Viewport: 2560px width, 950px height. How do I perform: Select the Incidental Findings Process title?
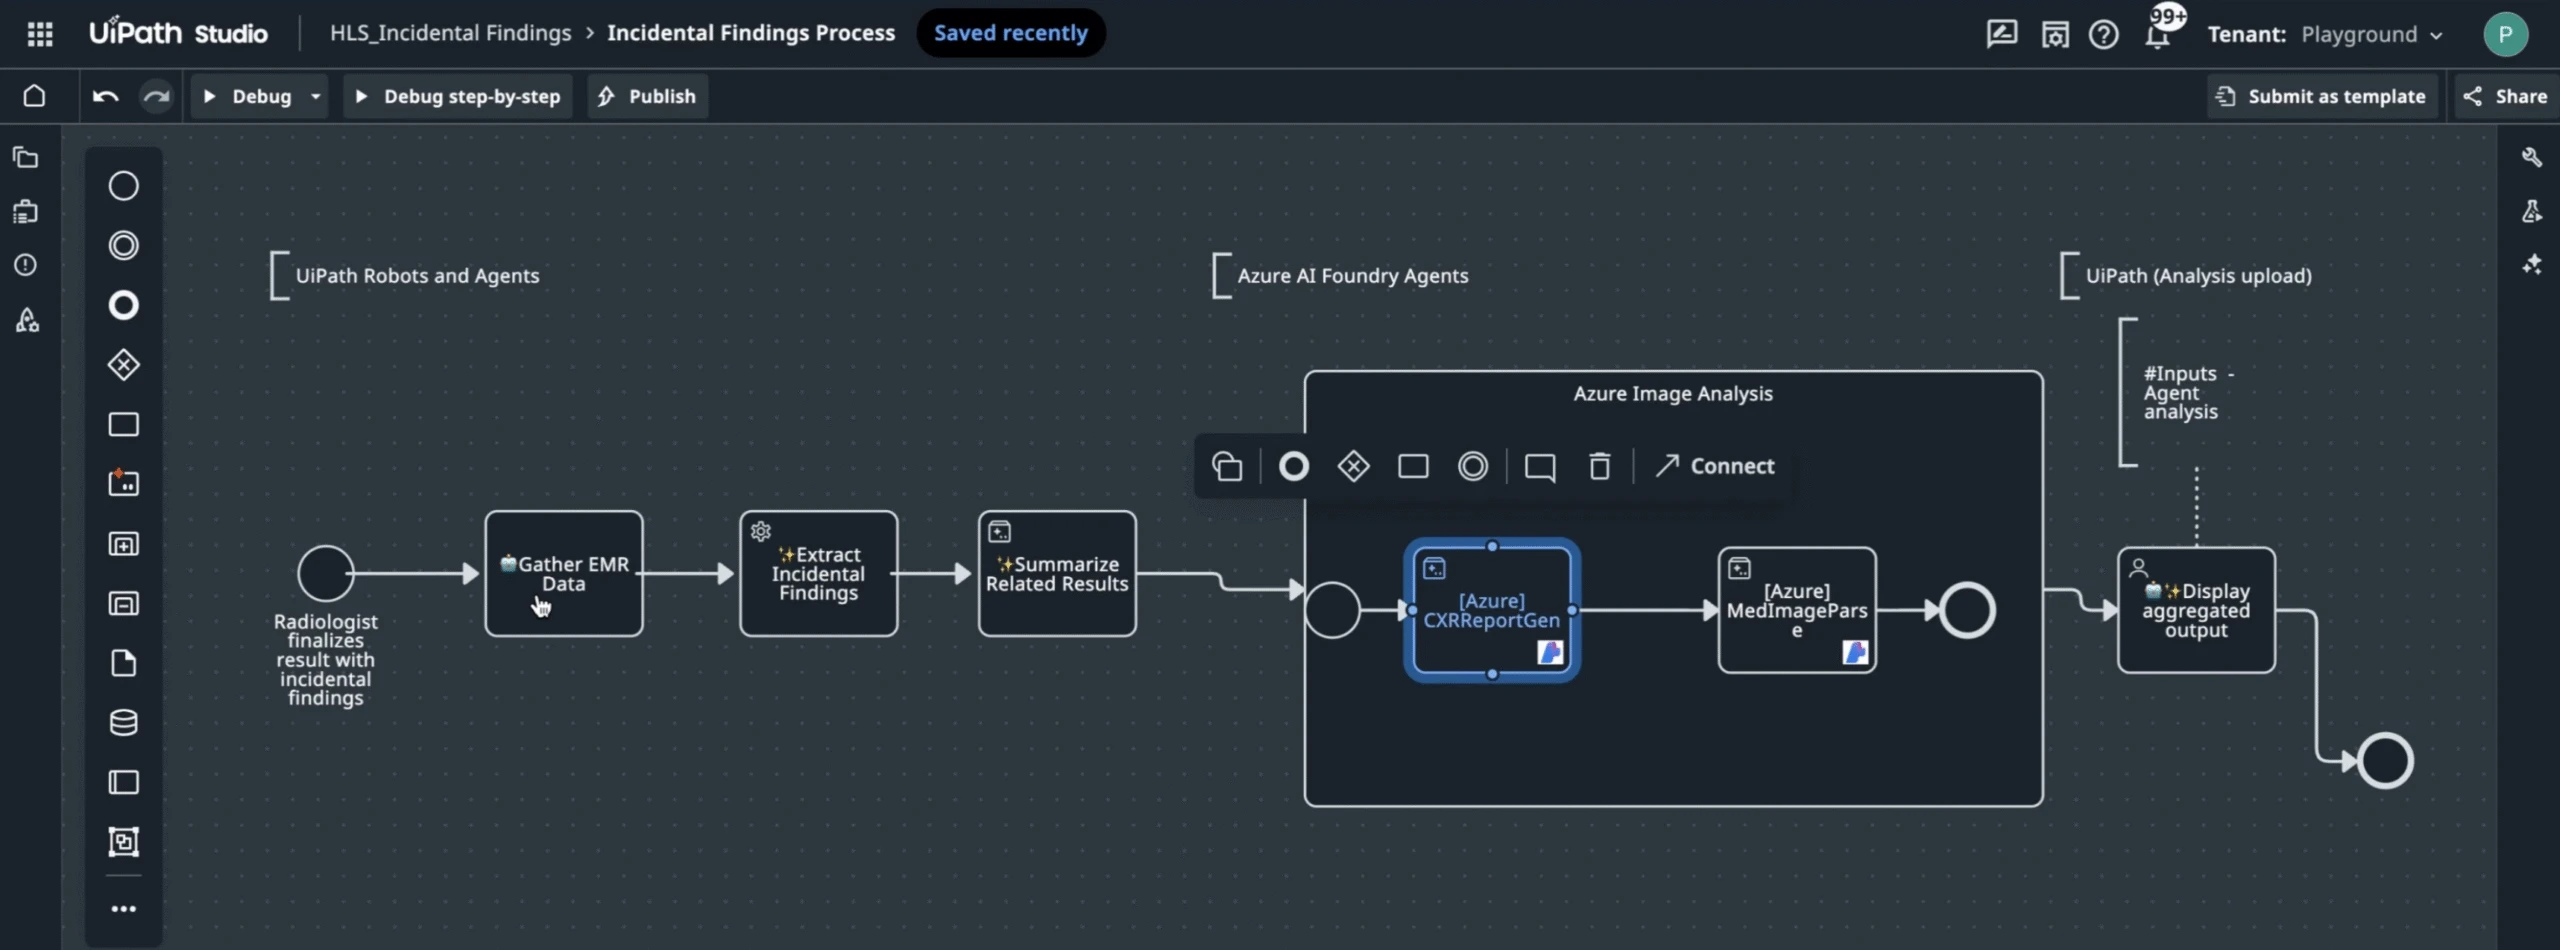[752, 32]
